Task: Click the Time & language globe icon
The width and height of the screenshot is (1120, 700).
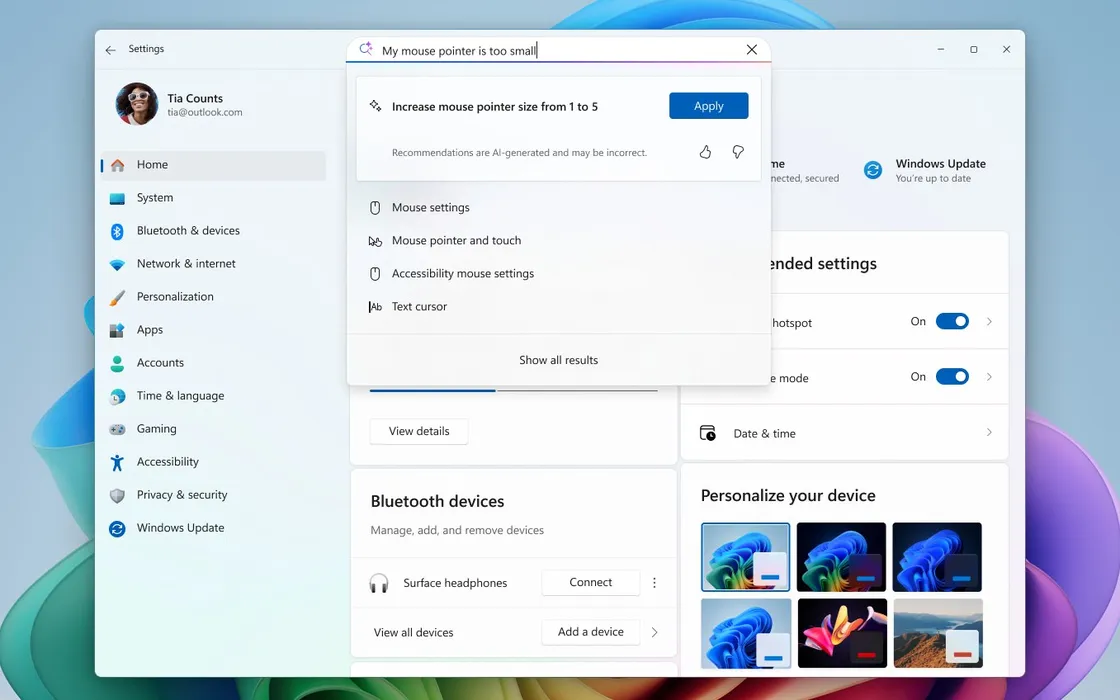Action: [117, 396]
